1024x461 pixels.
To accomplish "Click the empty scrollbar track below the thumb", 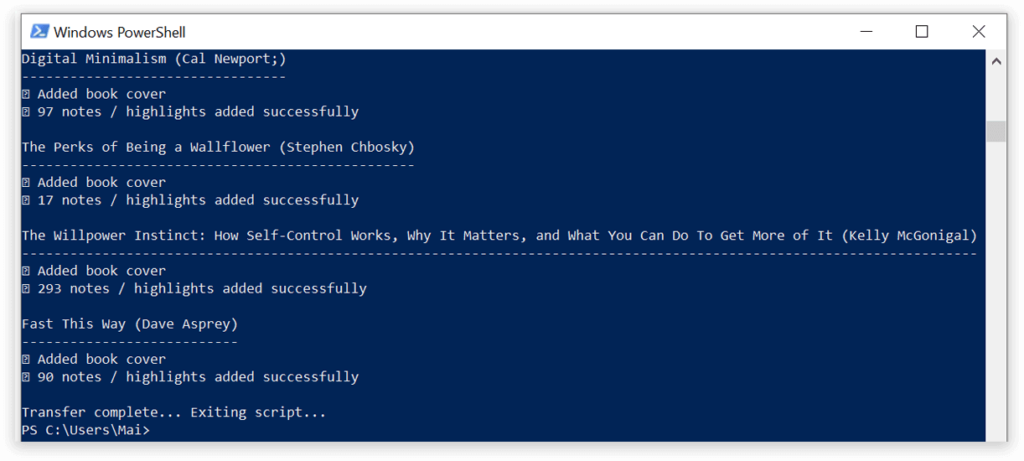I will click(x=995, y=300).
